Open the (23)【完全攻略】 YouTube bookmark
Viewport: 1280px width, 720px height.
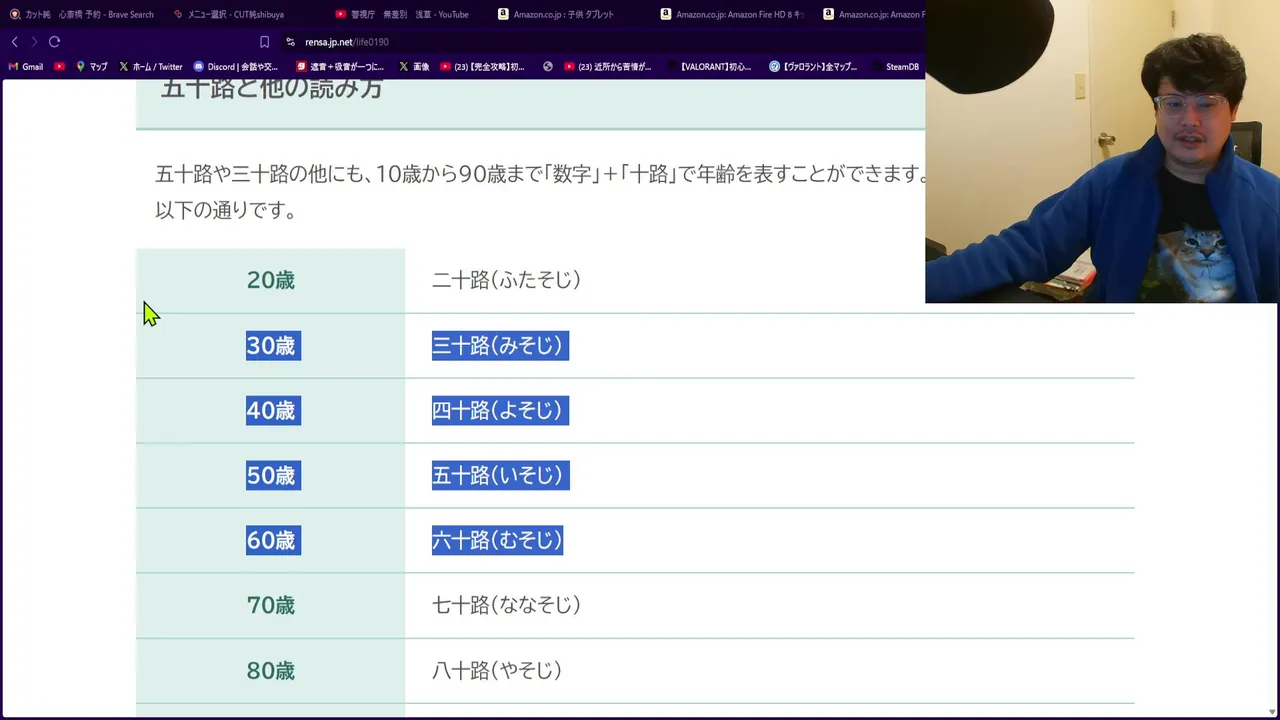[483, 67]
